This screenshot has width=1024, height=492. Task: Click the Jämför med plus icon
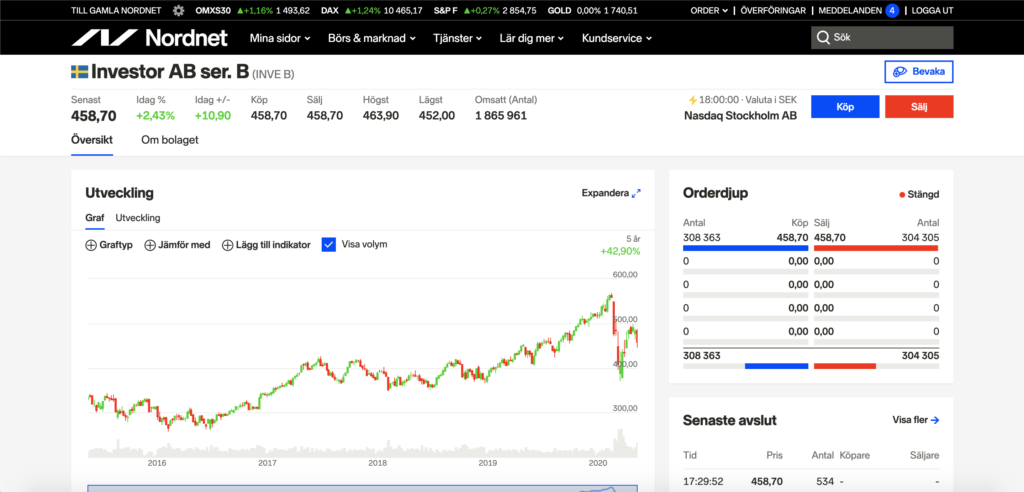(x=150, y=245)
